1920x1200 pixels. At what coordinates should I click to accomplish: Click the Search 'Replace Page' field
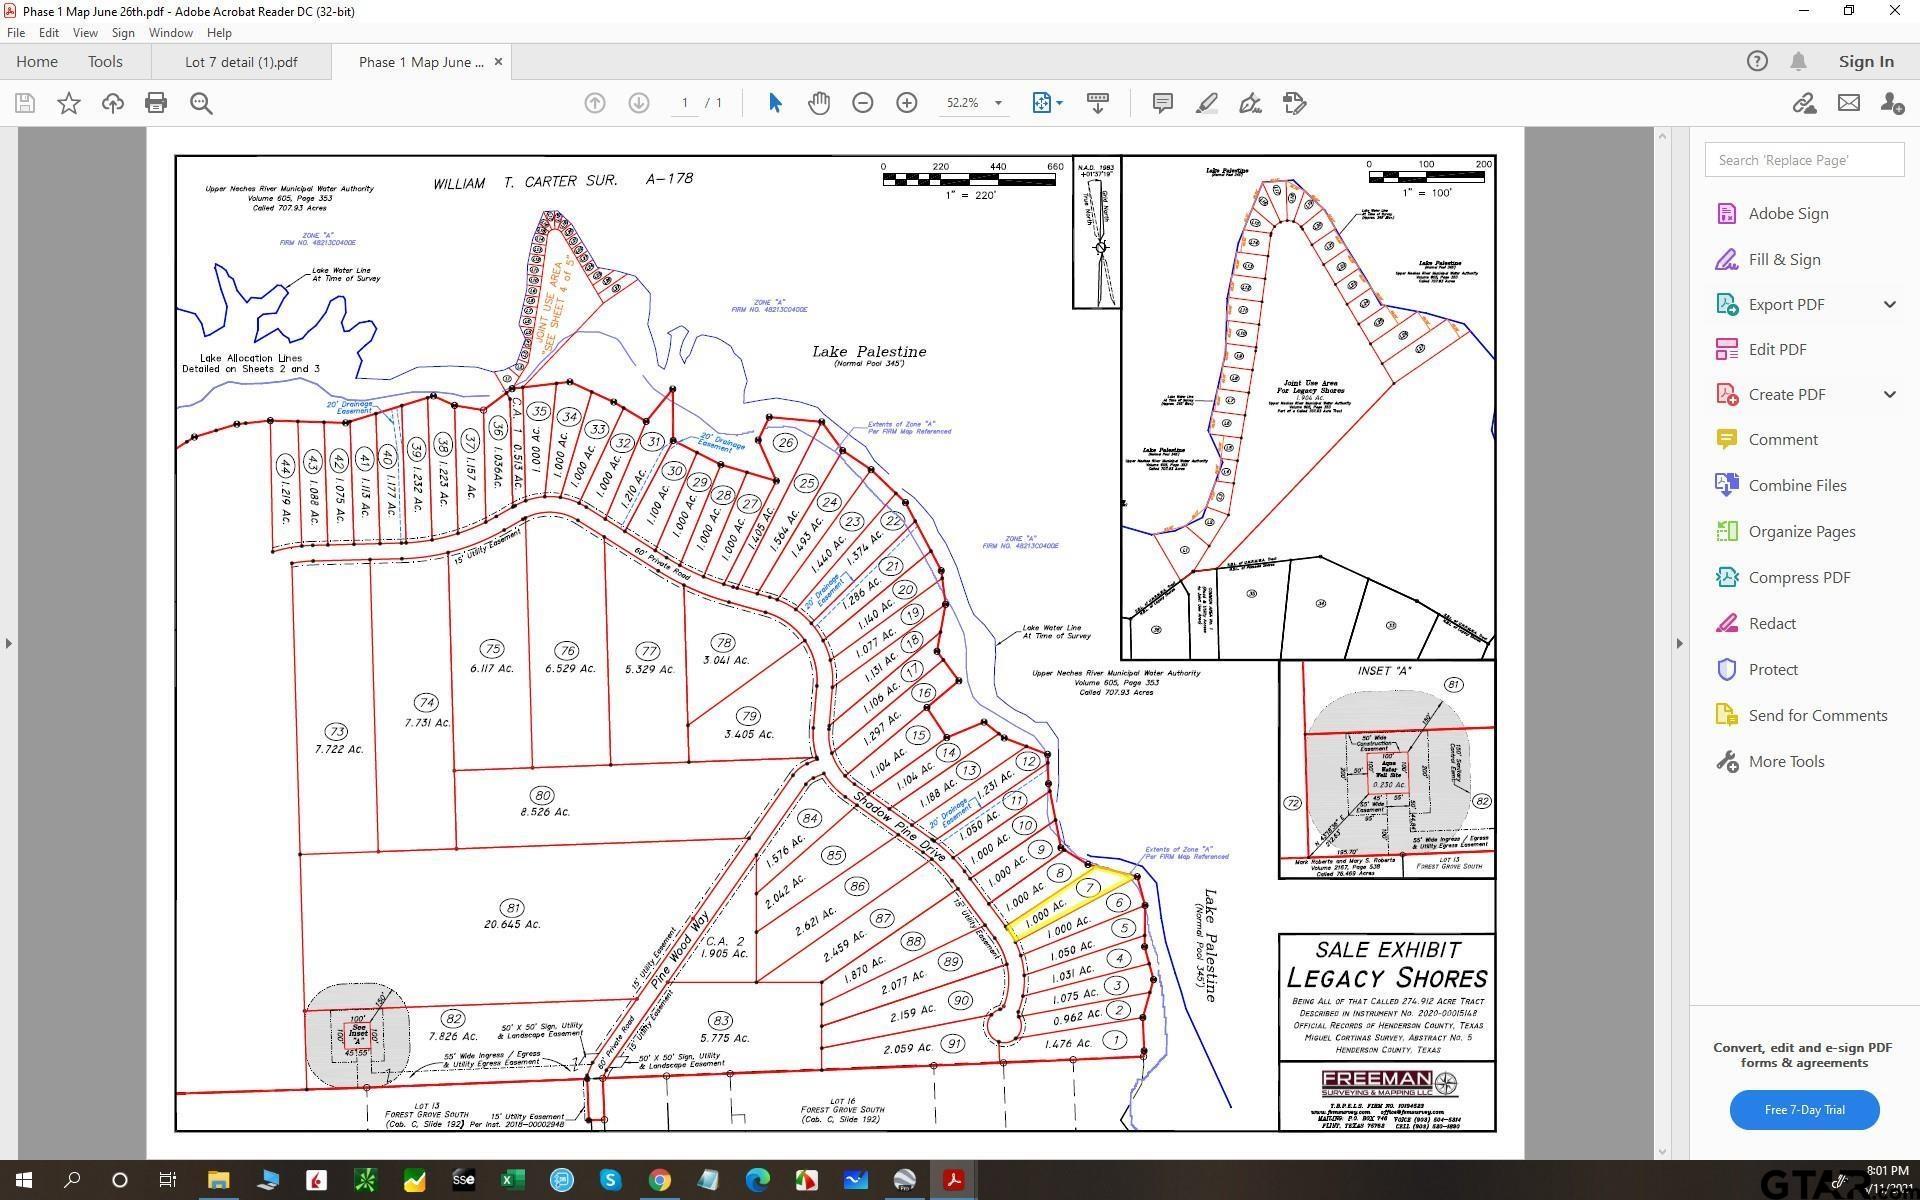click(x=1804, y=160)
